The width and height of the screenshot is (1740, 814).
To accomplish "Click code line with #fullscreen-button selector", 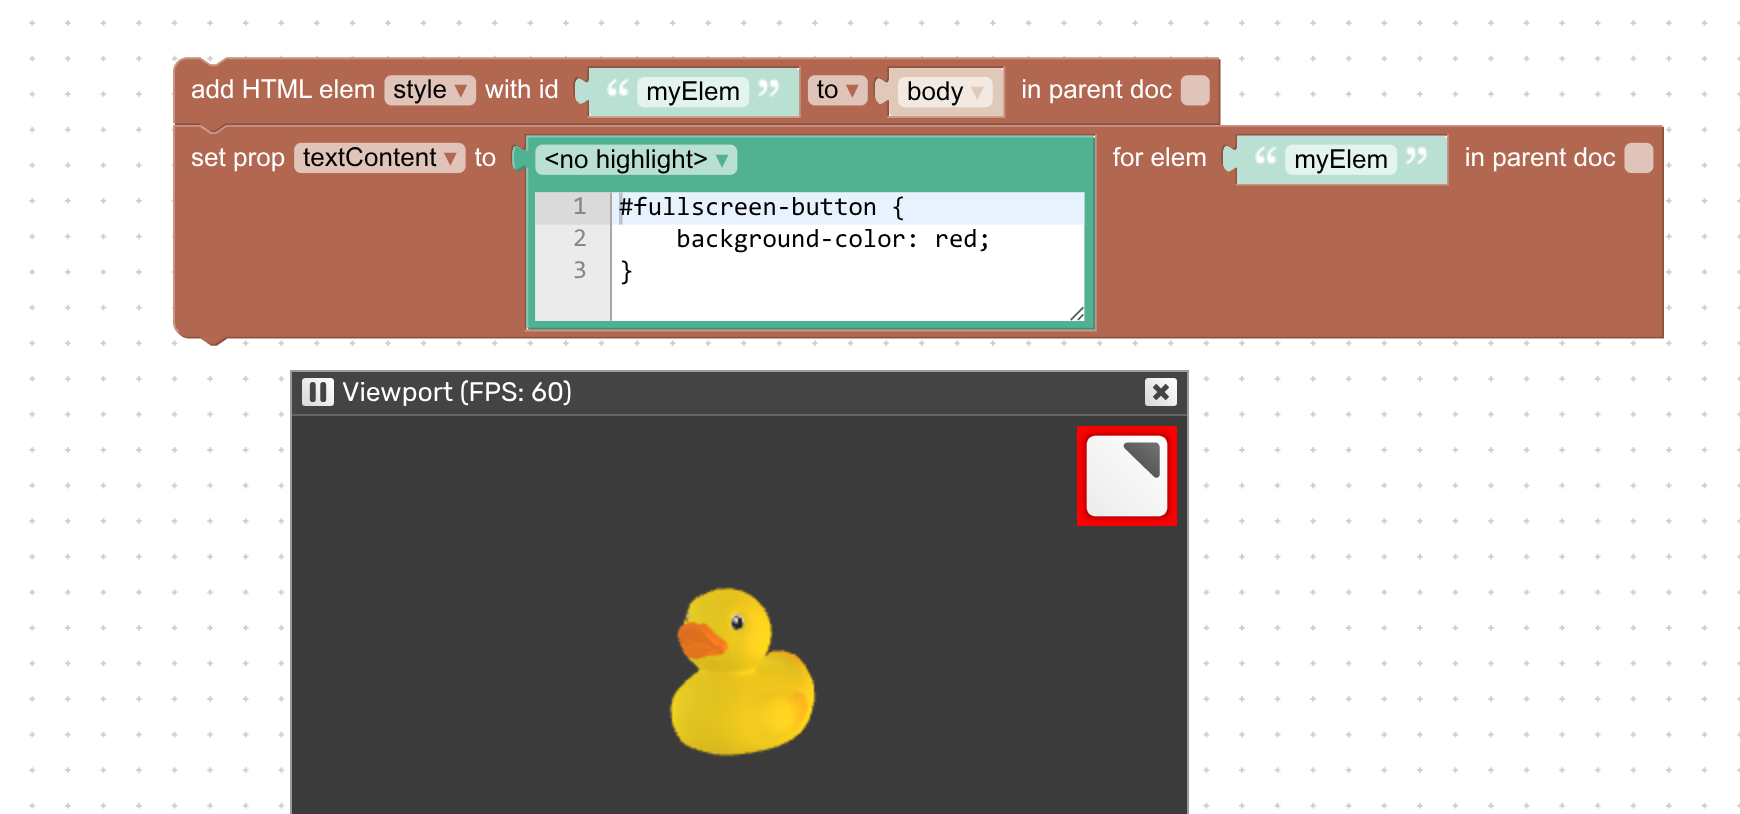I will (760, 208).
